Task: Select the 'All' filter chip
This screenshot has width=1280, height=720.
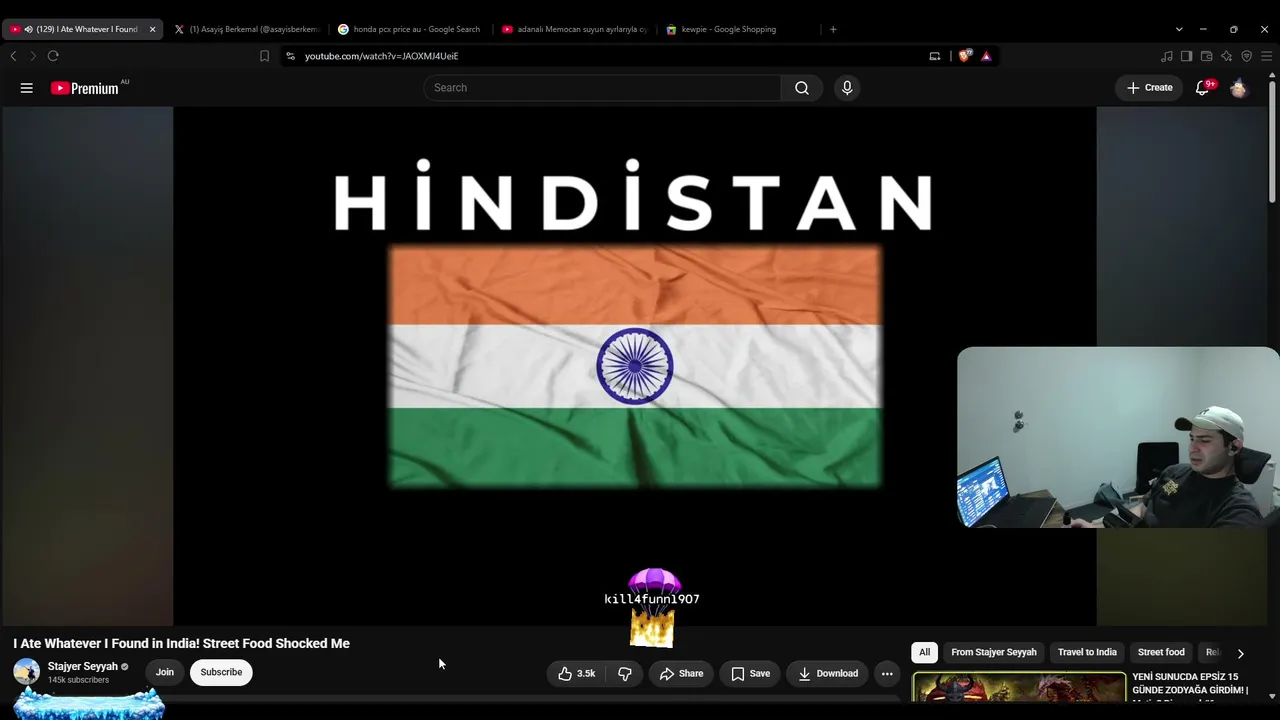Action: point(924,653)
